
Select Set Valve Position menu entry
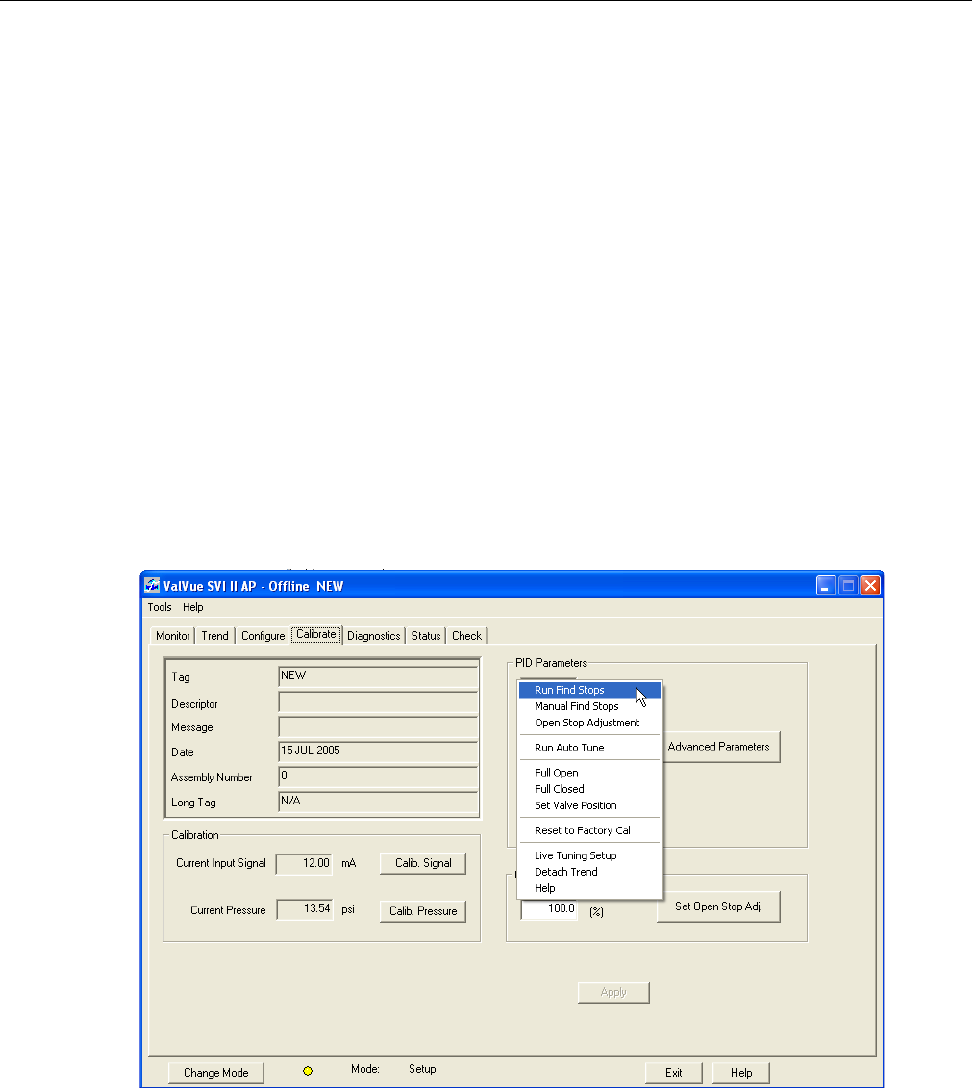[590, 806]
